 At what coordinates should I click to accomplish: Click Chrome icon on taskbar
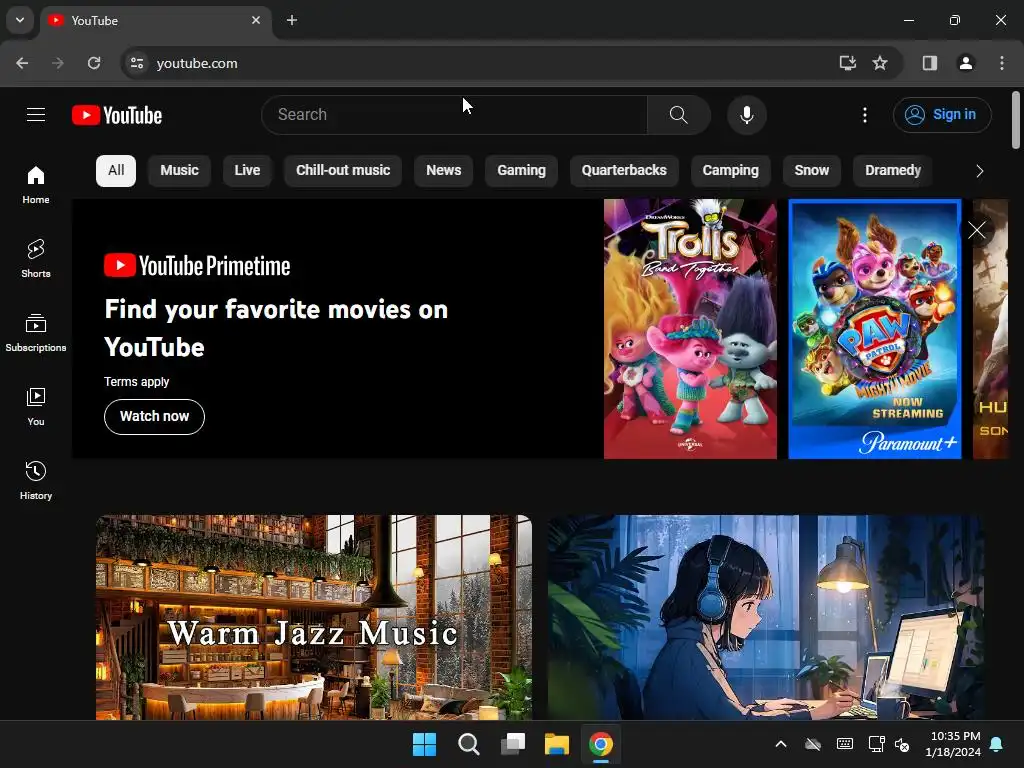click(601, 744)
